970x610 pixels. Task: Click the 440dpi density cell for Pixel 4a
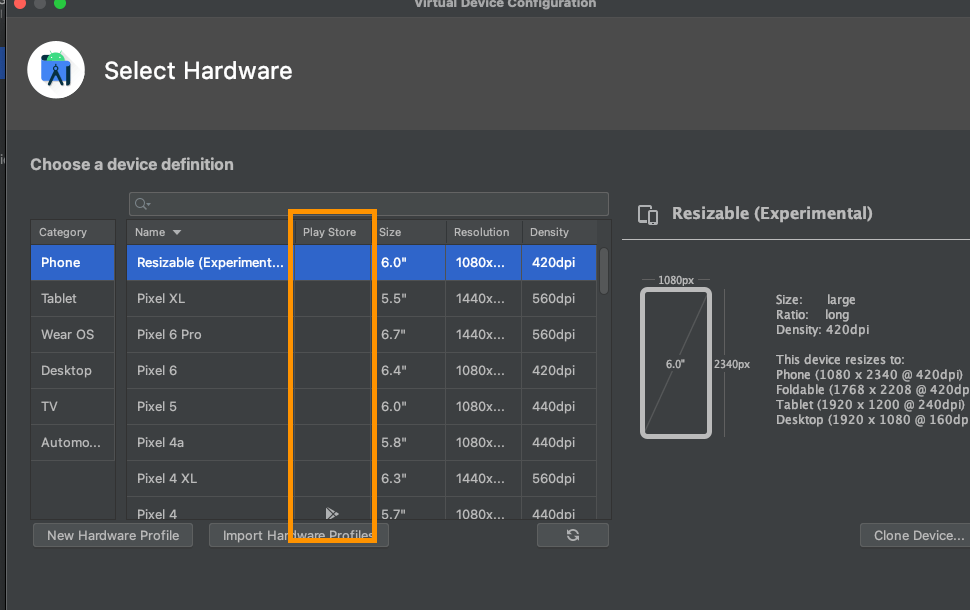click(x=559, y=442)
